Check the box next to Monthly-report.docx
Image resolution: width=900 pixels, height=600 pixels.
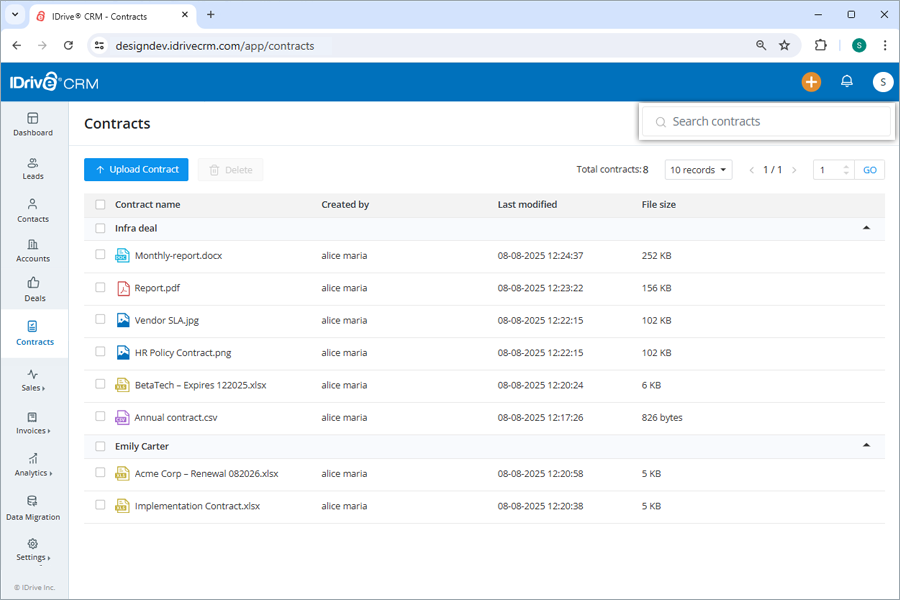(x=100, y=255)
